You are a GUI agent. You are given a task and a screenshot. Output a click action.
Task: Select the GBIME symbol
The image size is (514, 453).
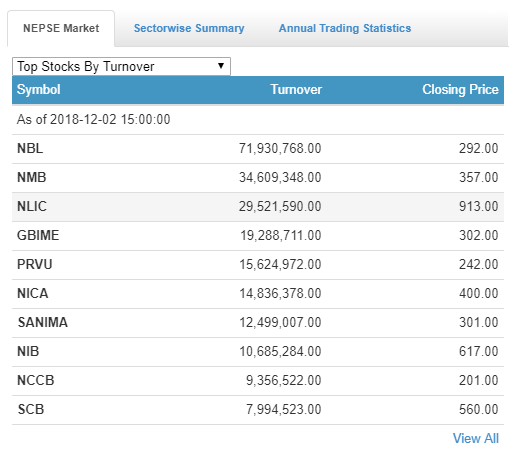[x=38, y=235]
